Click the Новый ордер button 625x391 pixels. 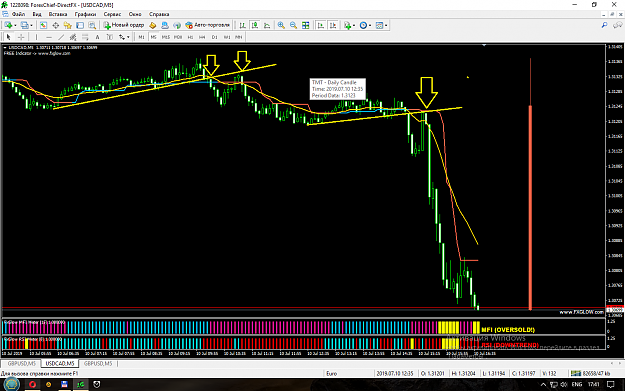point(124,25)
